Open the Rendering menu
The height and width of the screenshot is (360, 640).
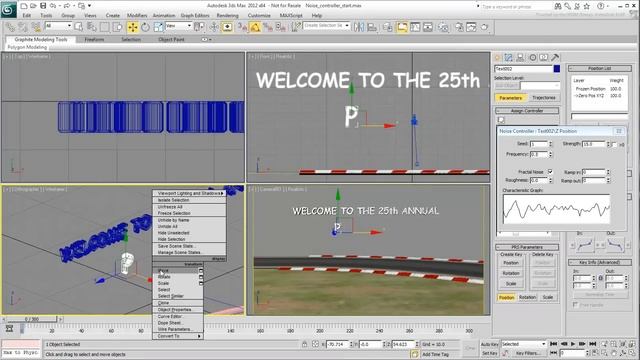pyautogui.click(x=227, y=16)
